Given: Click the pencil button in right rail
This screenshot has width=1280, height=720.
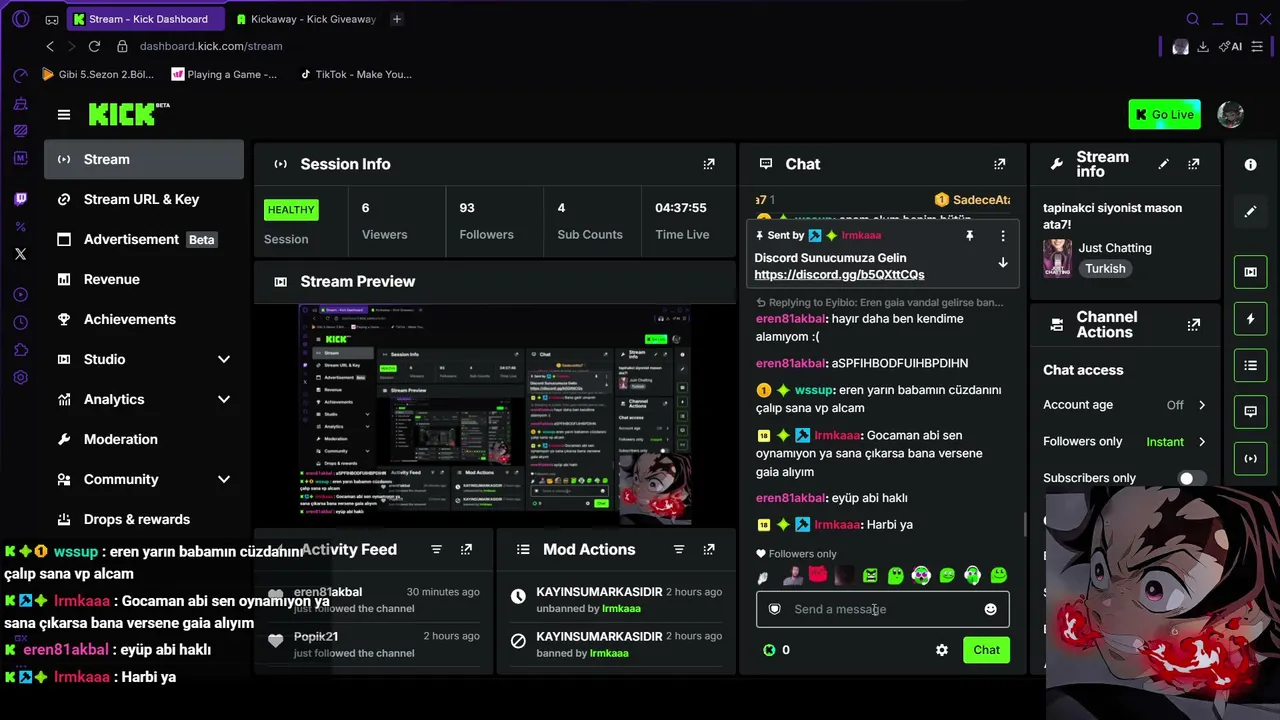Looking at the screenshot, I should tap(1250, 212).
